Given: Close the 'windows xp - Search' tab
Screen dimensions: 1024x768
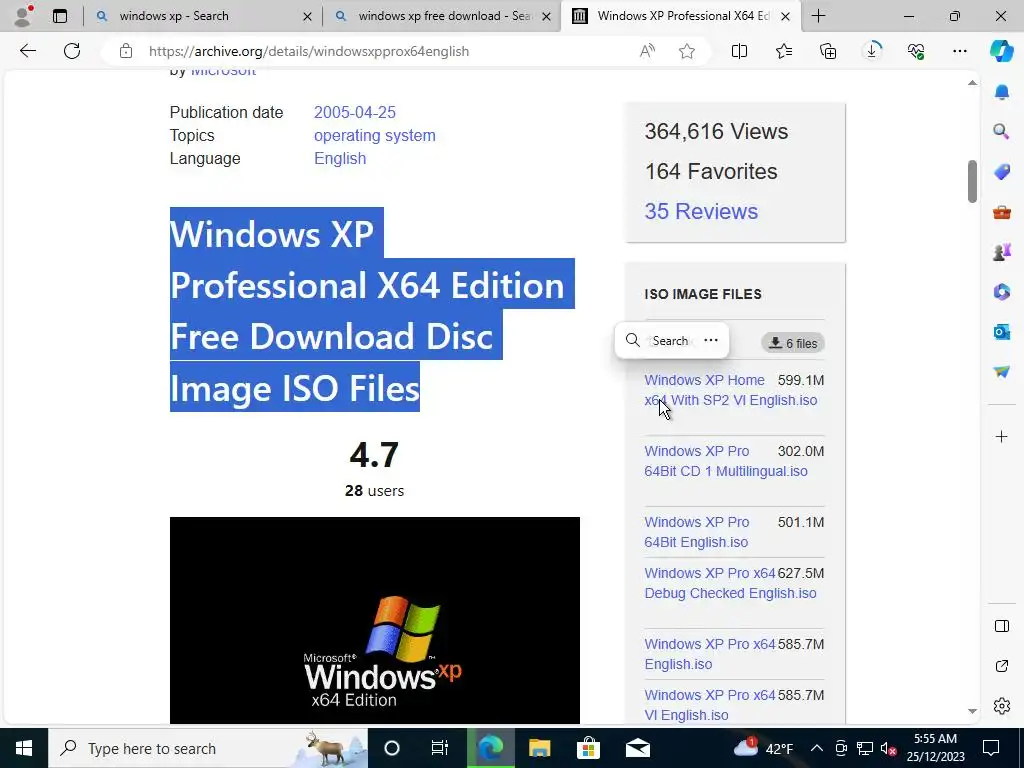Looking at the screenshot, I should pyautogui.click(x=307, y=16).
